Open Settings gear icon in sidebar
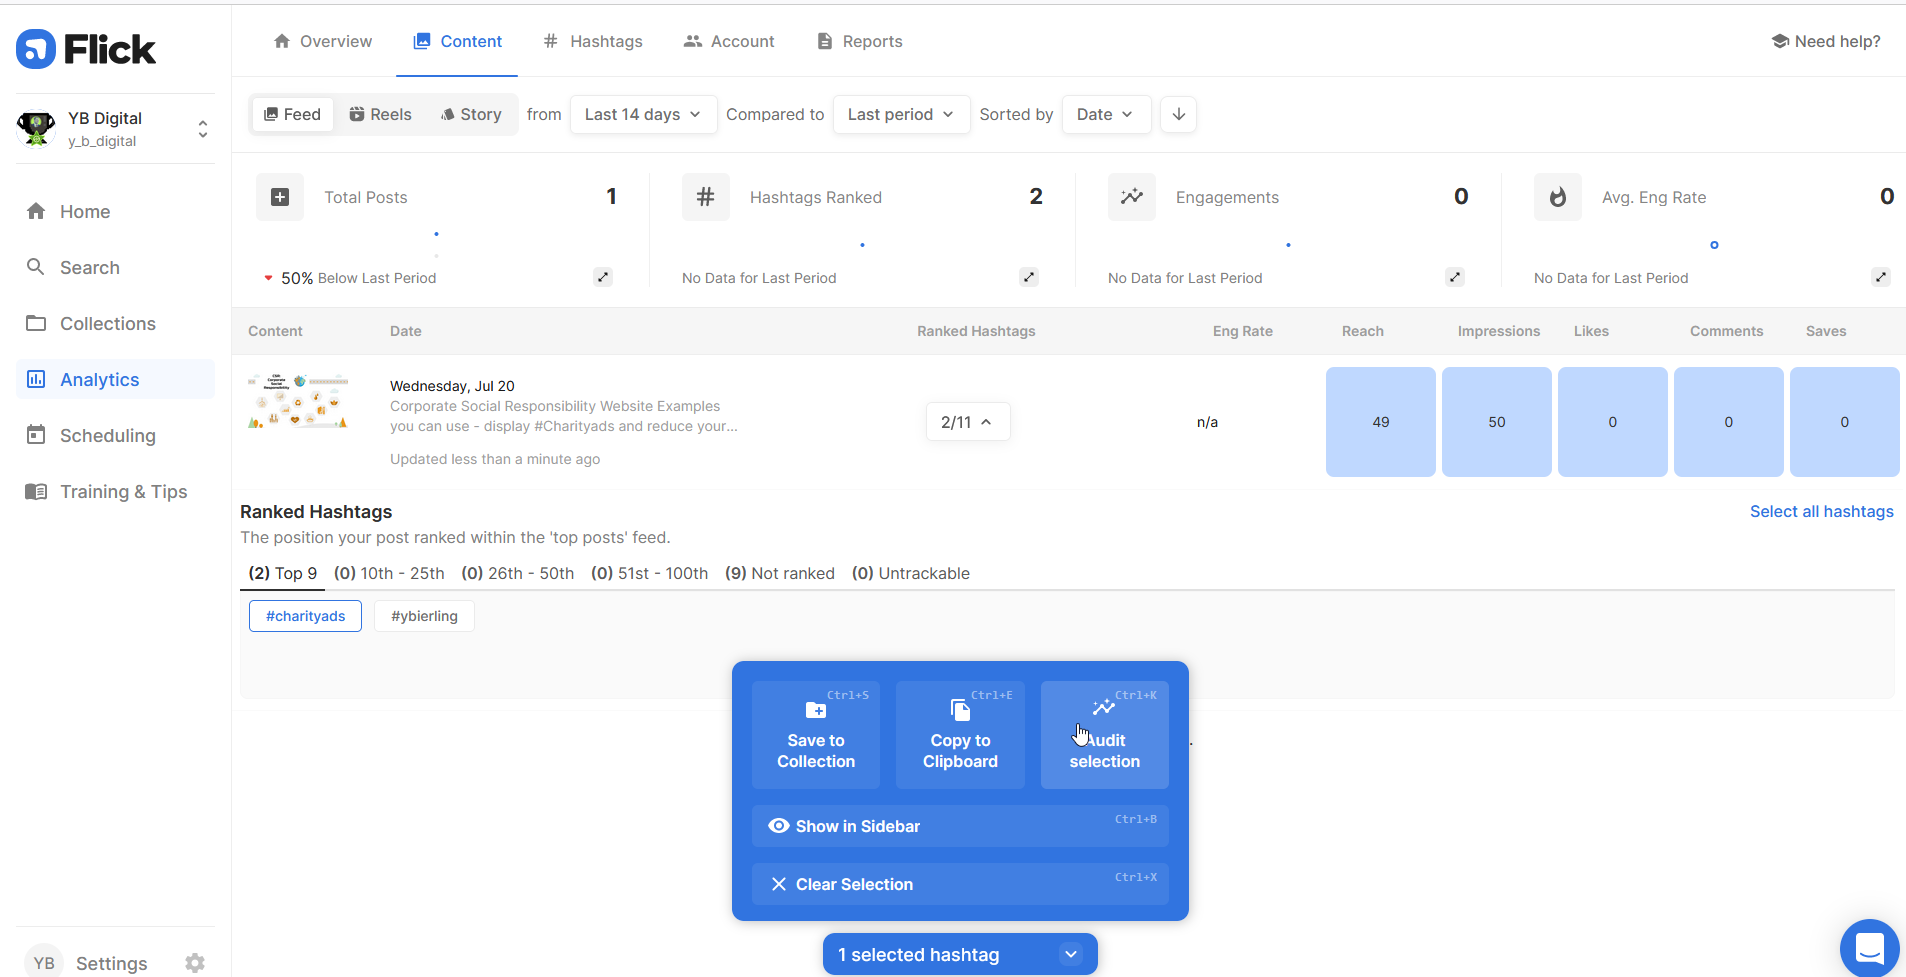Image resolution: width=1906 pixels, height=977 pixels. (x=195, y=962)
